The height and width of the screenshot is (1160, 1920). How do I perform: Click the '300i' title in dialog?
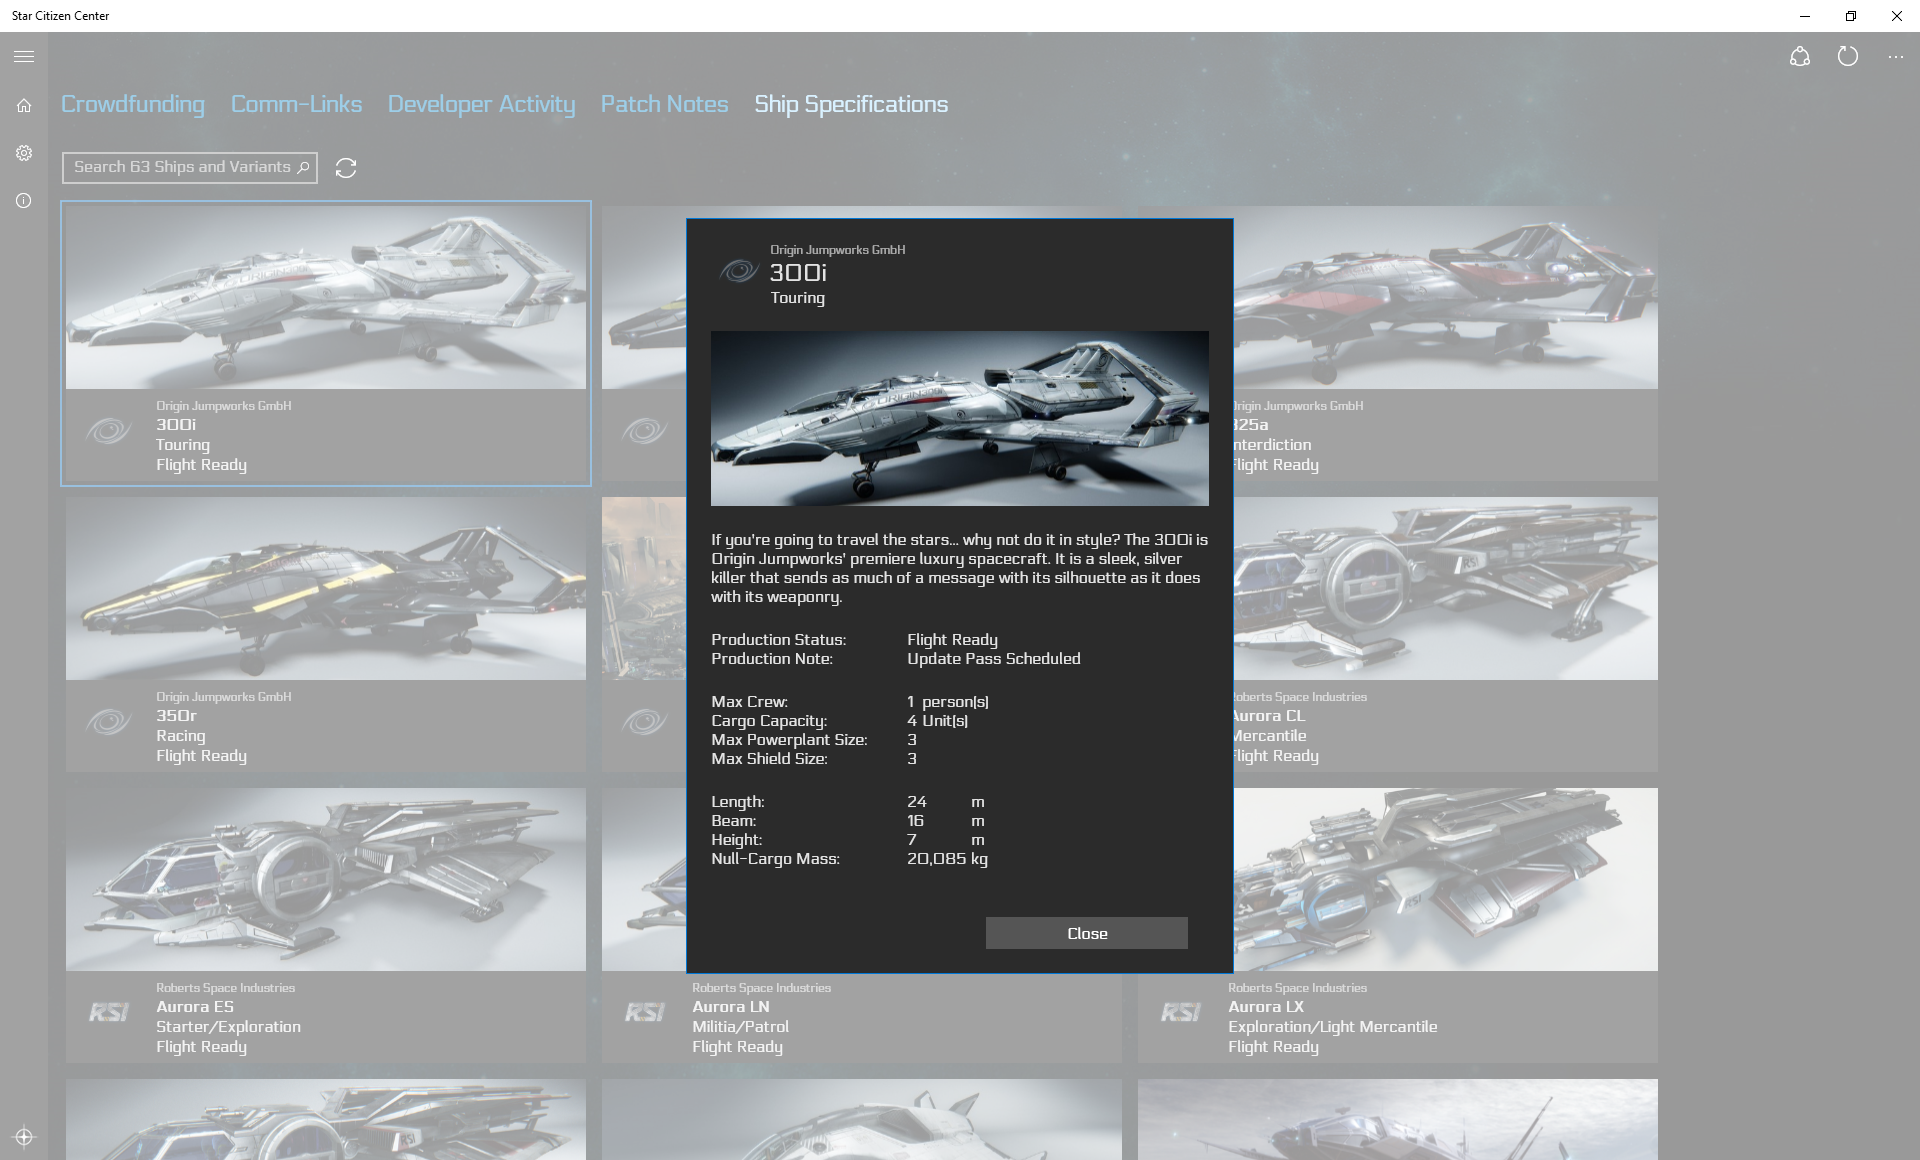point(798,273)
